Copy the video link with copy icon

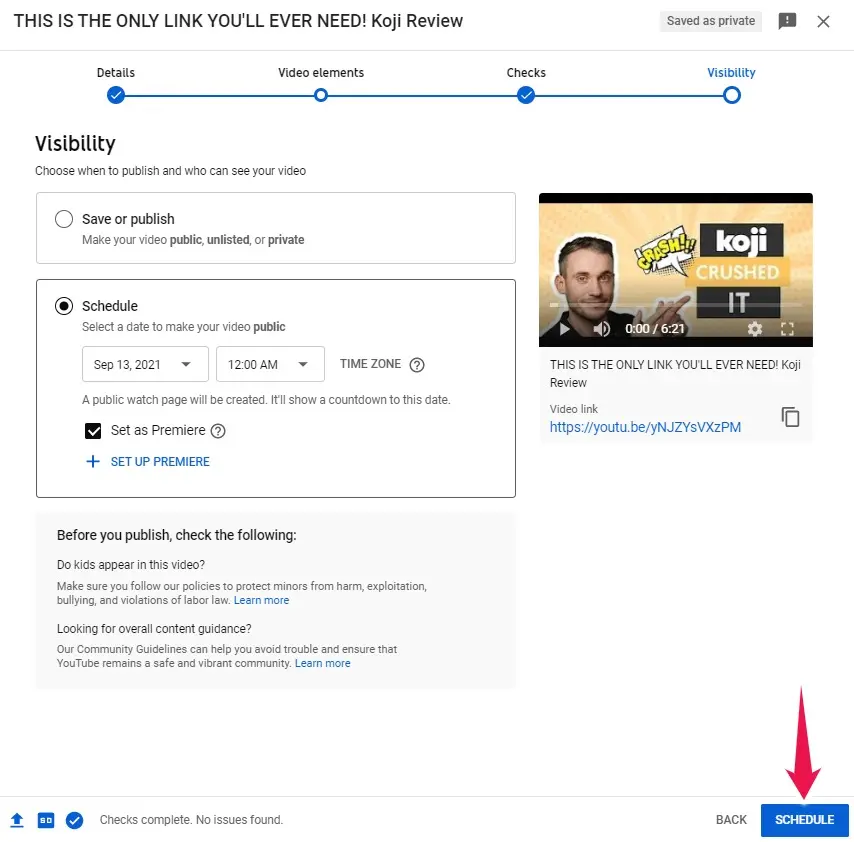790,417
